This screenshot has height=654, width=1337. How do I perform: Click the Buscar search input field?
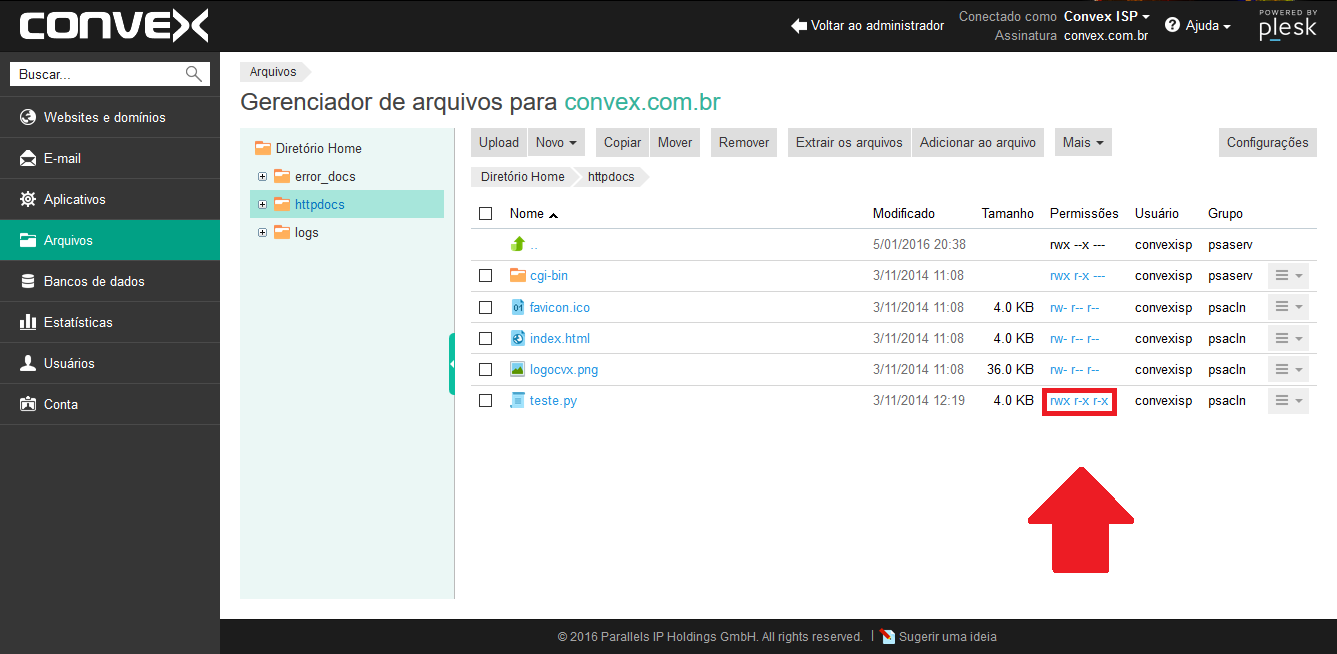110,74
